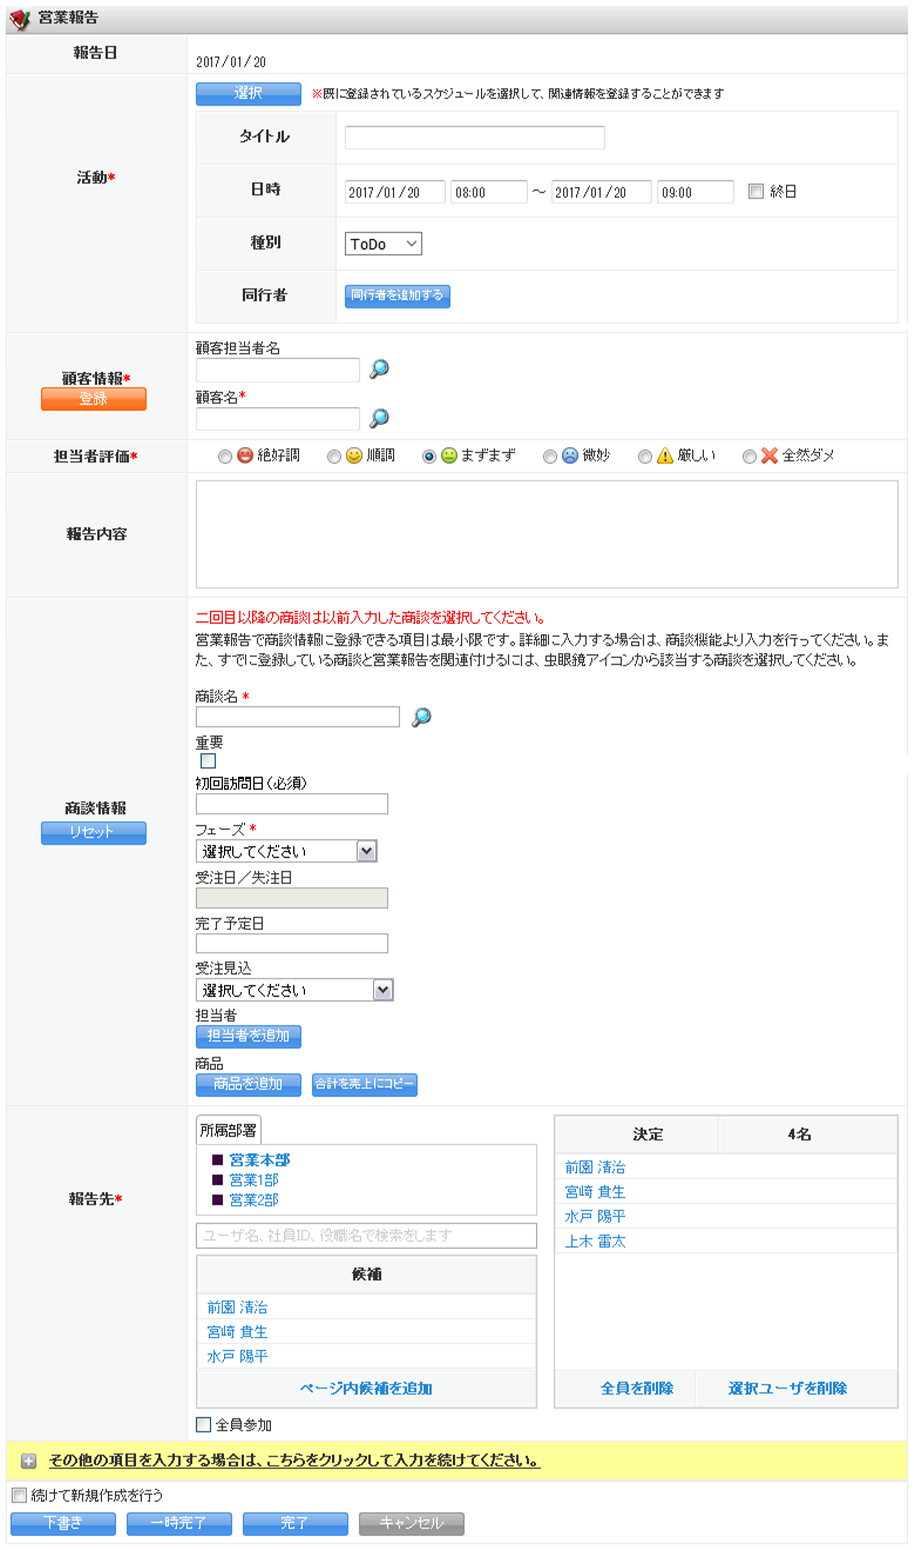This screenshot has height=1550, width=914.
Task: Open customer contact search magnifier
Action: [x=379, y=369]
